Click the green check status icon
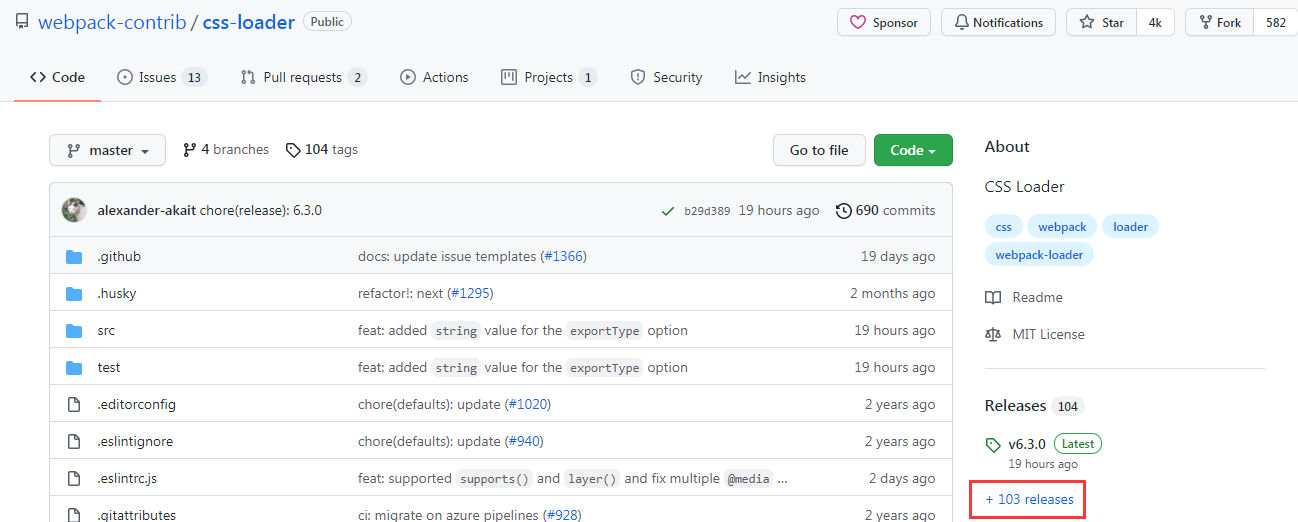 [x=667, y=211]
